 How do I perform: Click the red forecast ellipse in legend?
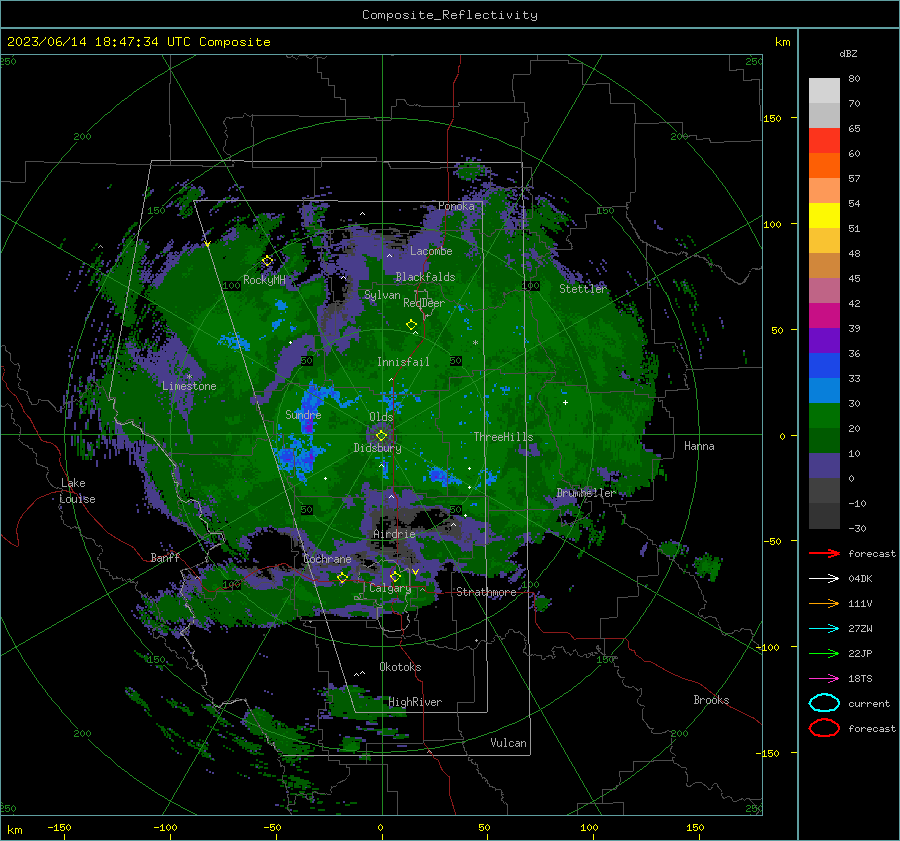click(824, 728)
